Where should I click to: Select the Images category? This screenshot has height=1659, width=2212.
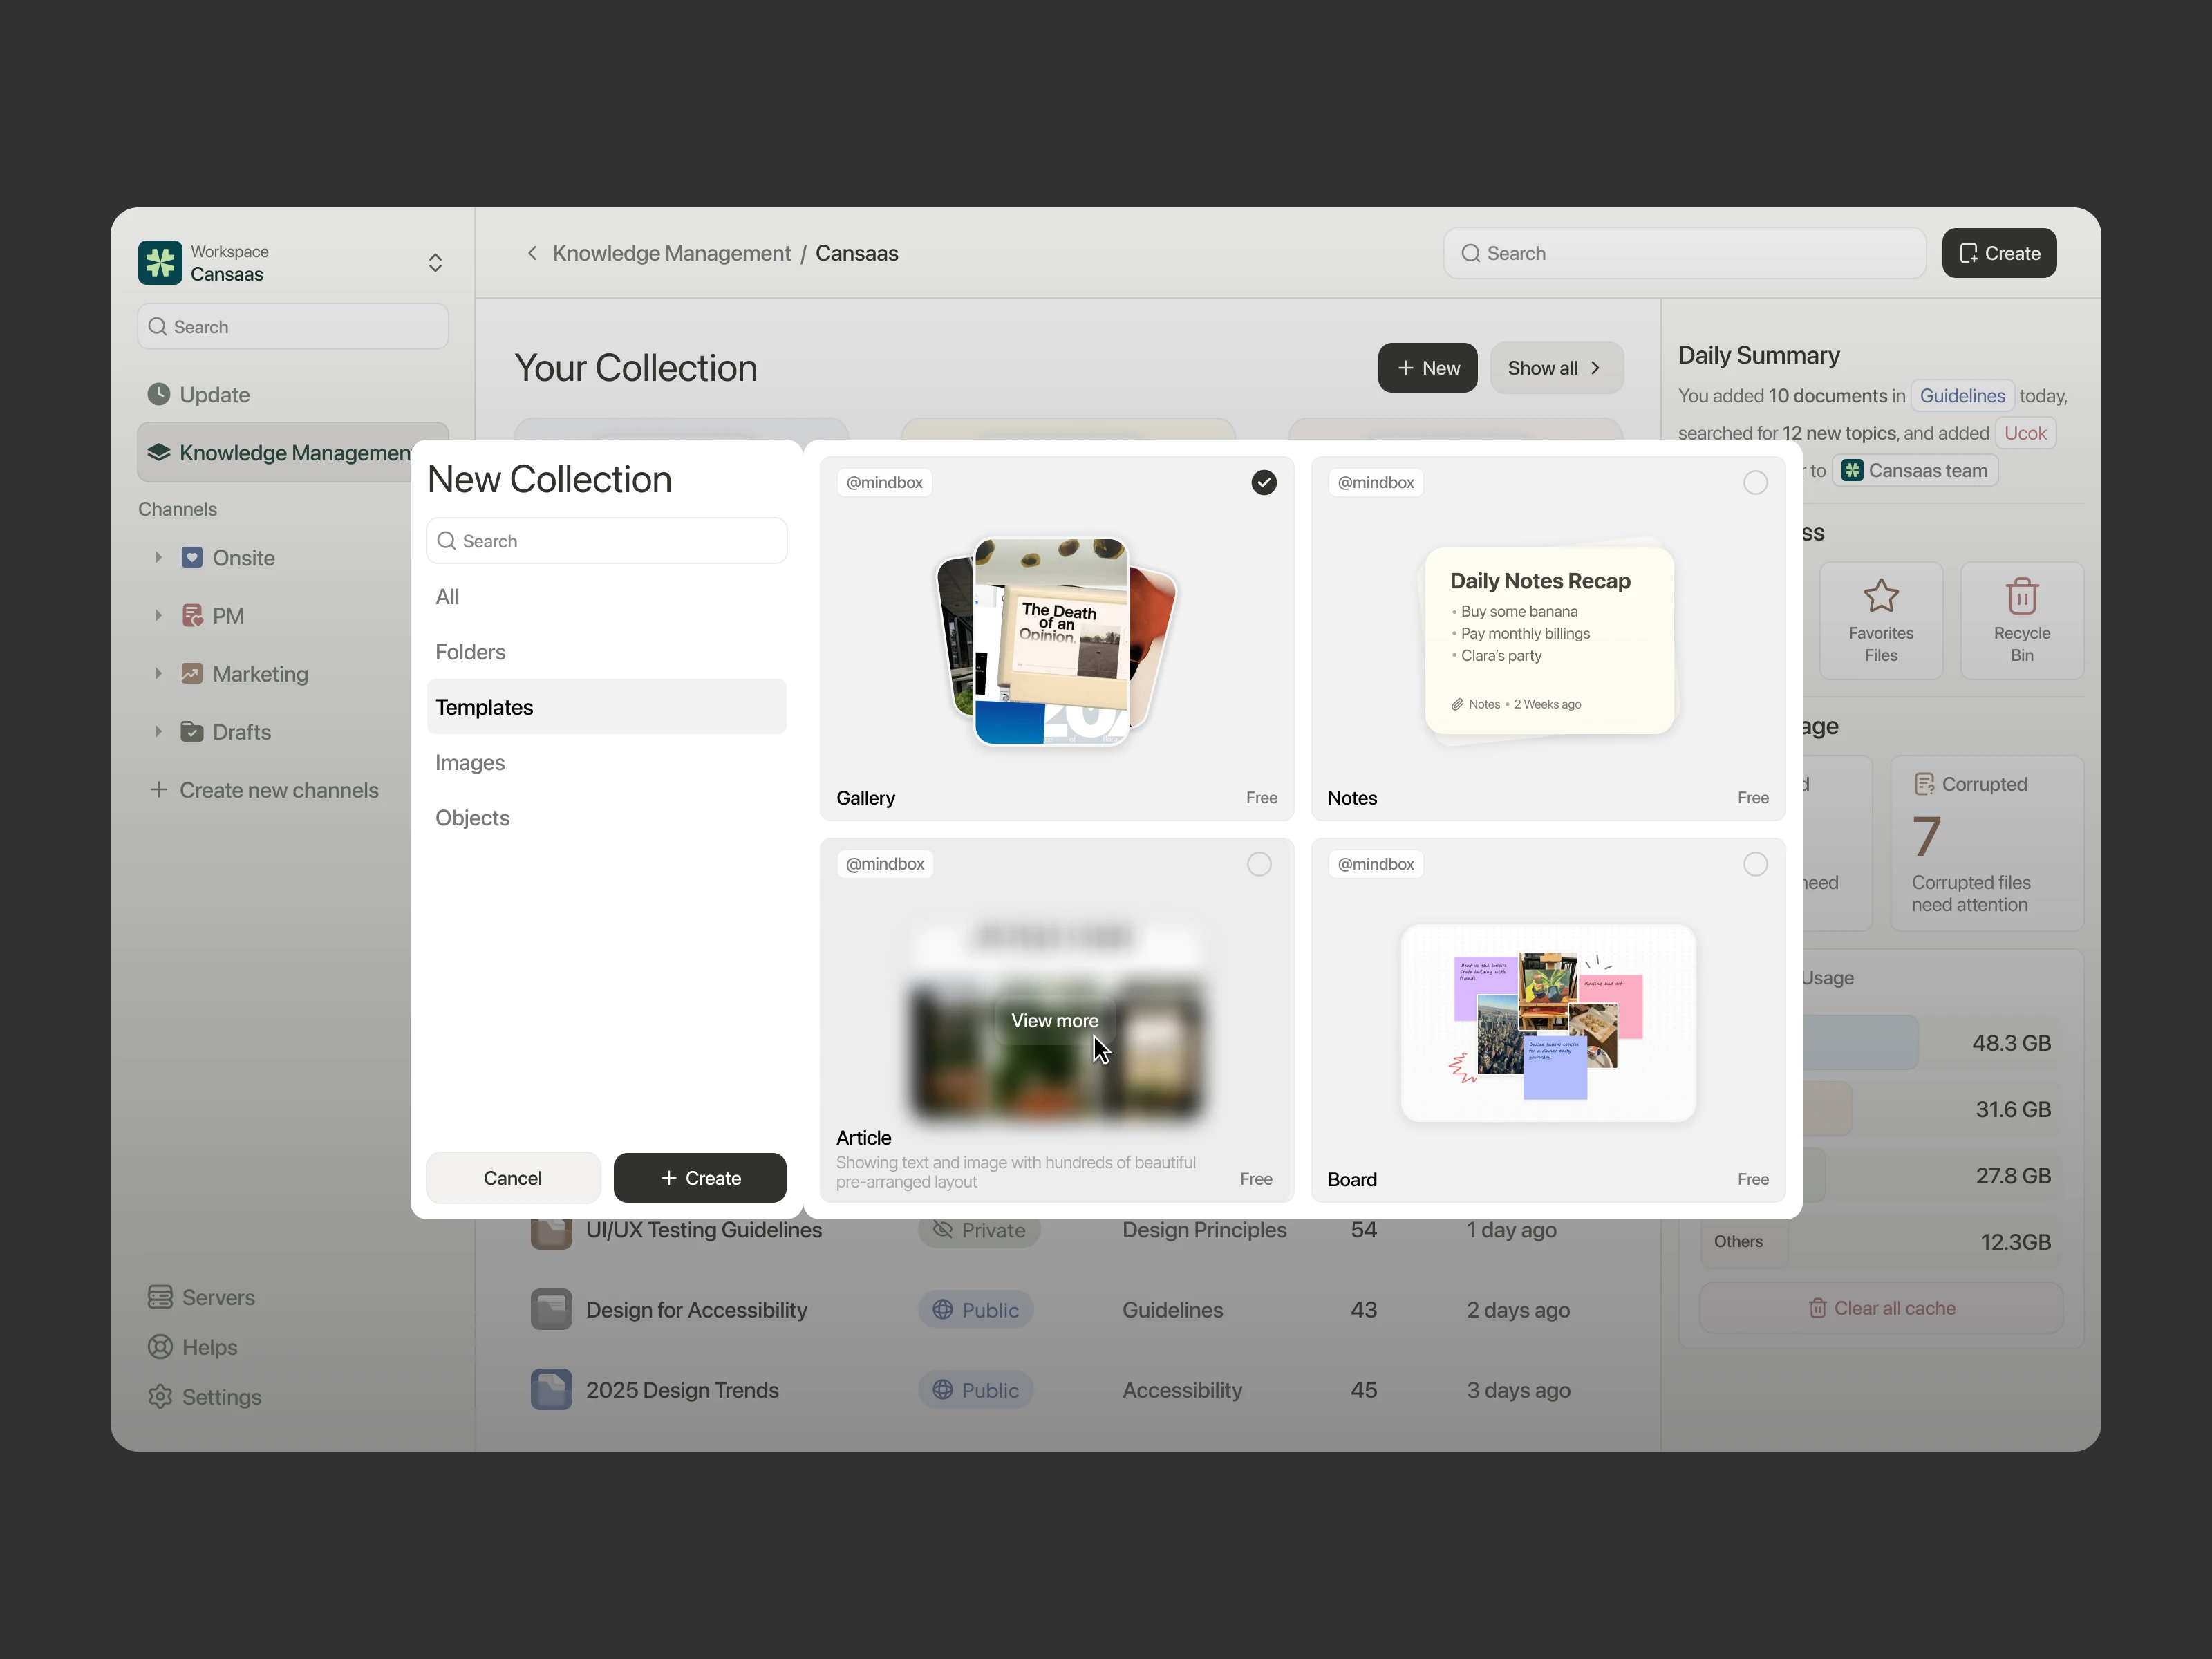point(606,763)
